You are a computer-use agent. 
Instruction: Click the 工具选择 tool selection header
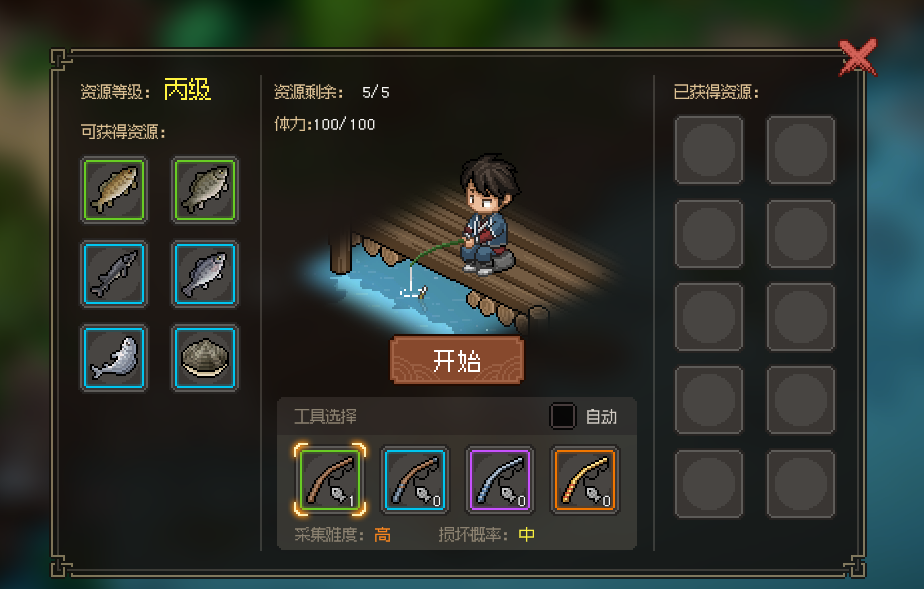coord(325,416)
